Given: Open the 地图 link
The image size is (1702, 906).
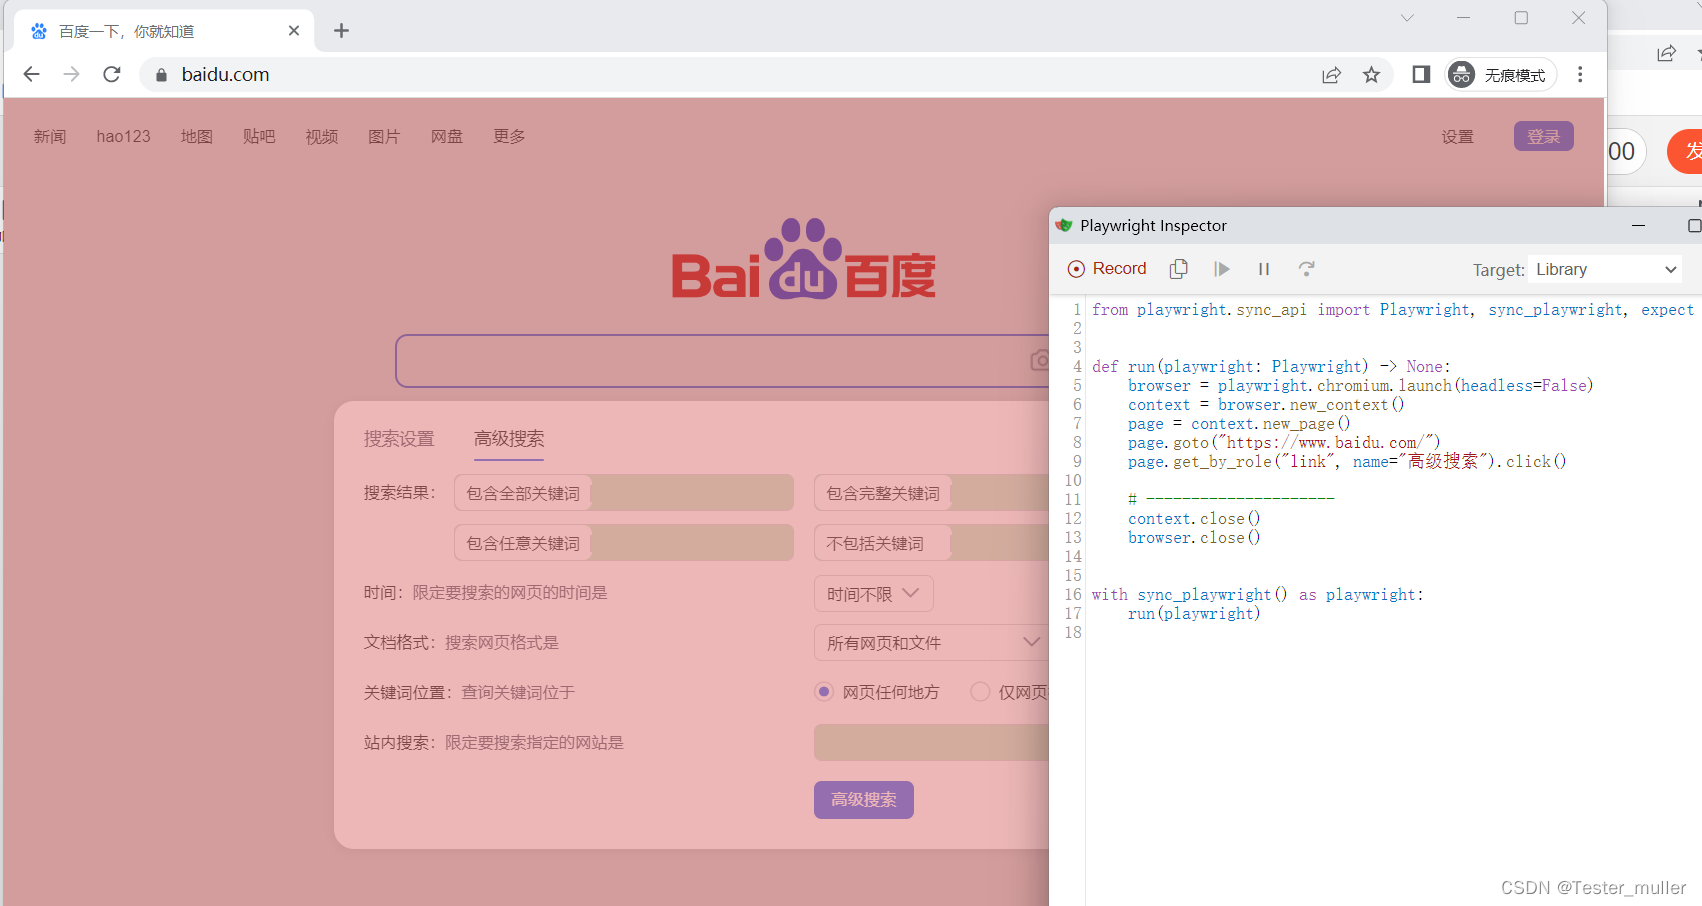Looking at the screenshot, I should [197, 136].
